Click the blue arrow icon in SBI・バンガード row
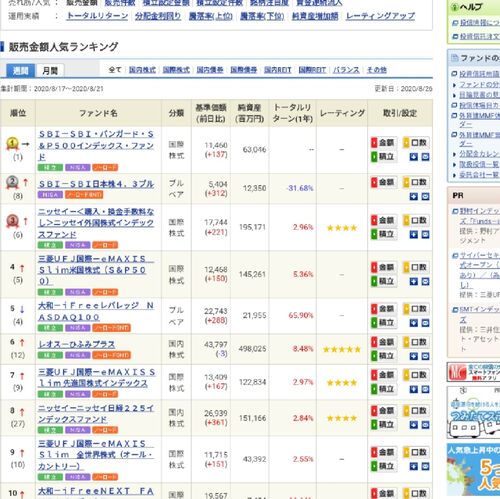The image size is (500, 499). (413, 157)
